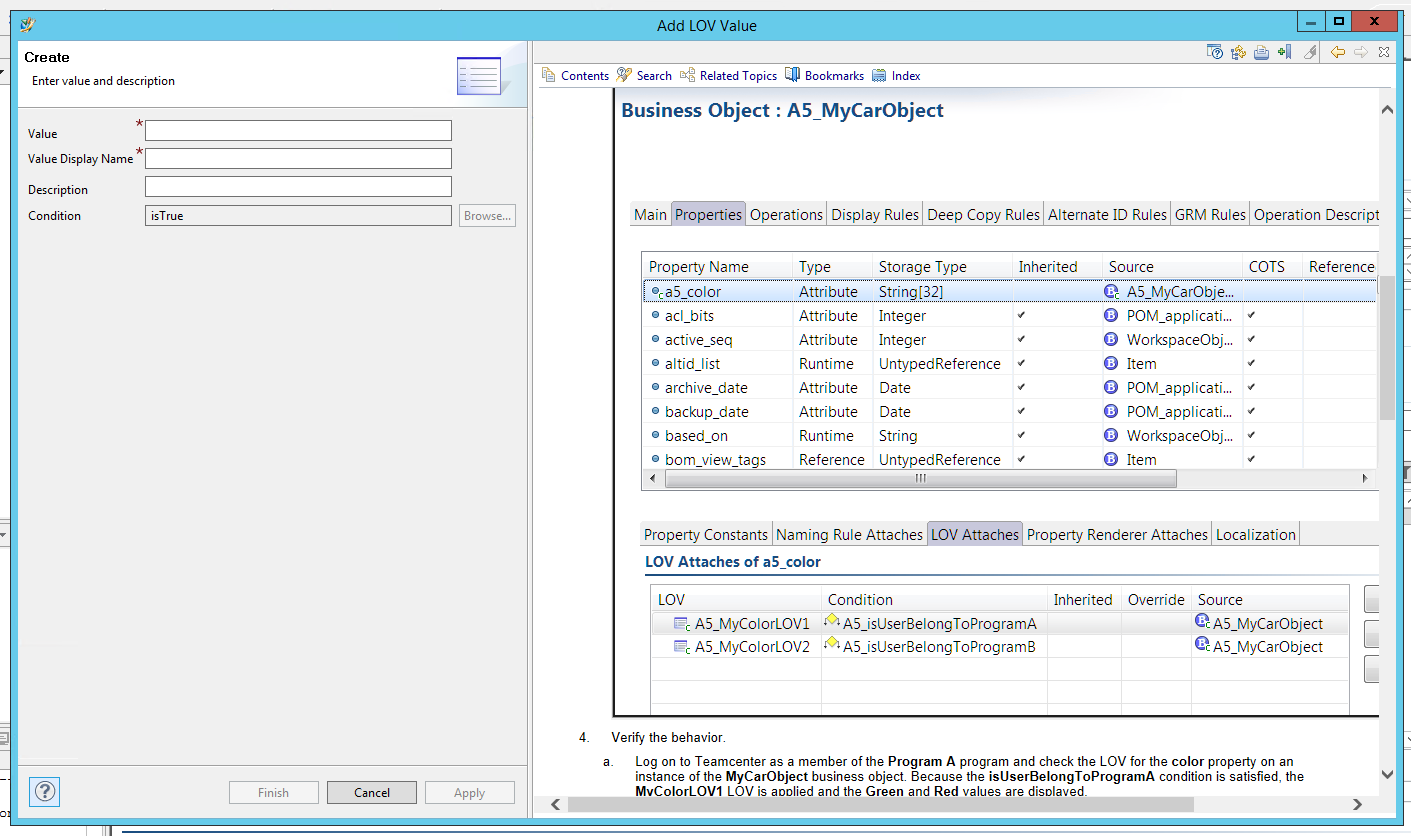Image resolution: width=1411 pixels, height=836 pixels.
Task: Click the help pane vertical scroll-up arrow
Action: pyautogui.click(x=1386, y=109)
